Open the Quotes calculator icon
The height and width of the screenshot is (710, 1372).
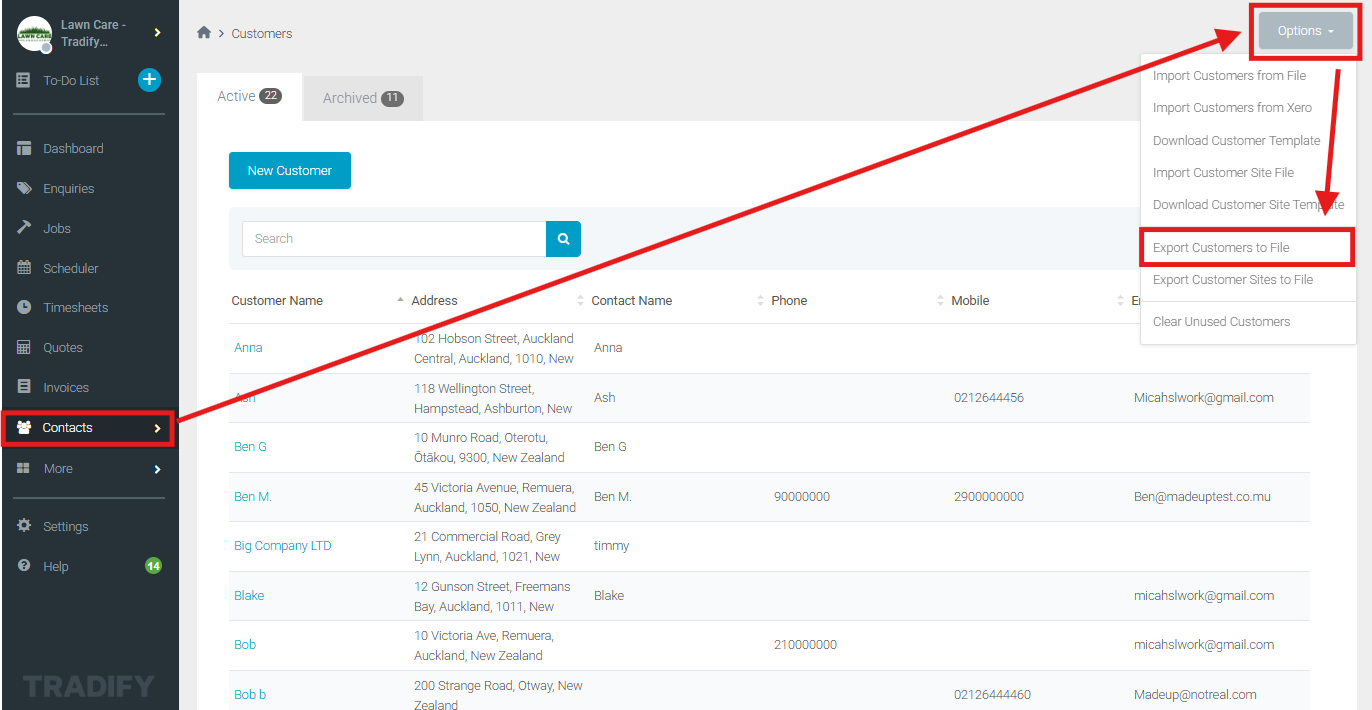click(24, 348)
